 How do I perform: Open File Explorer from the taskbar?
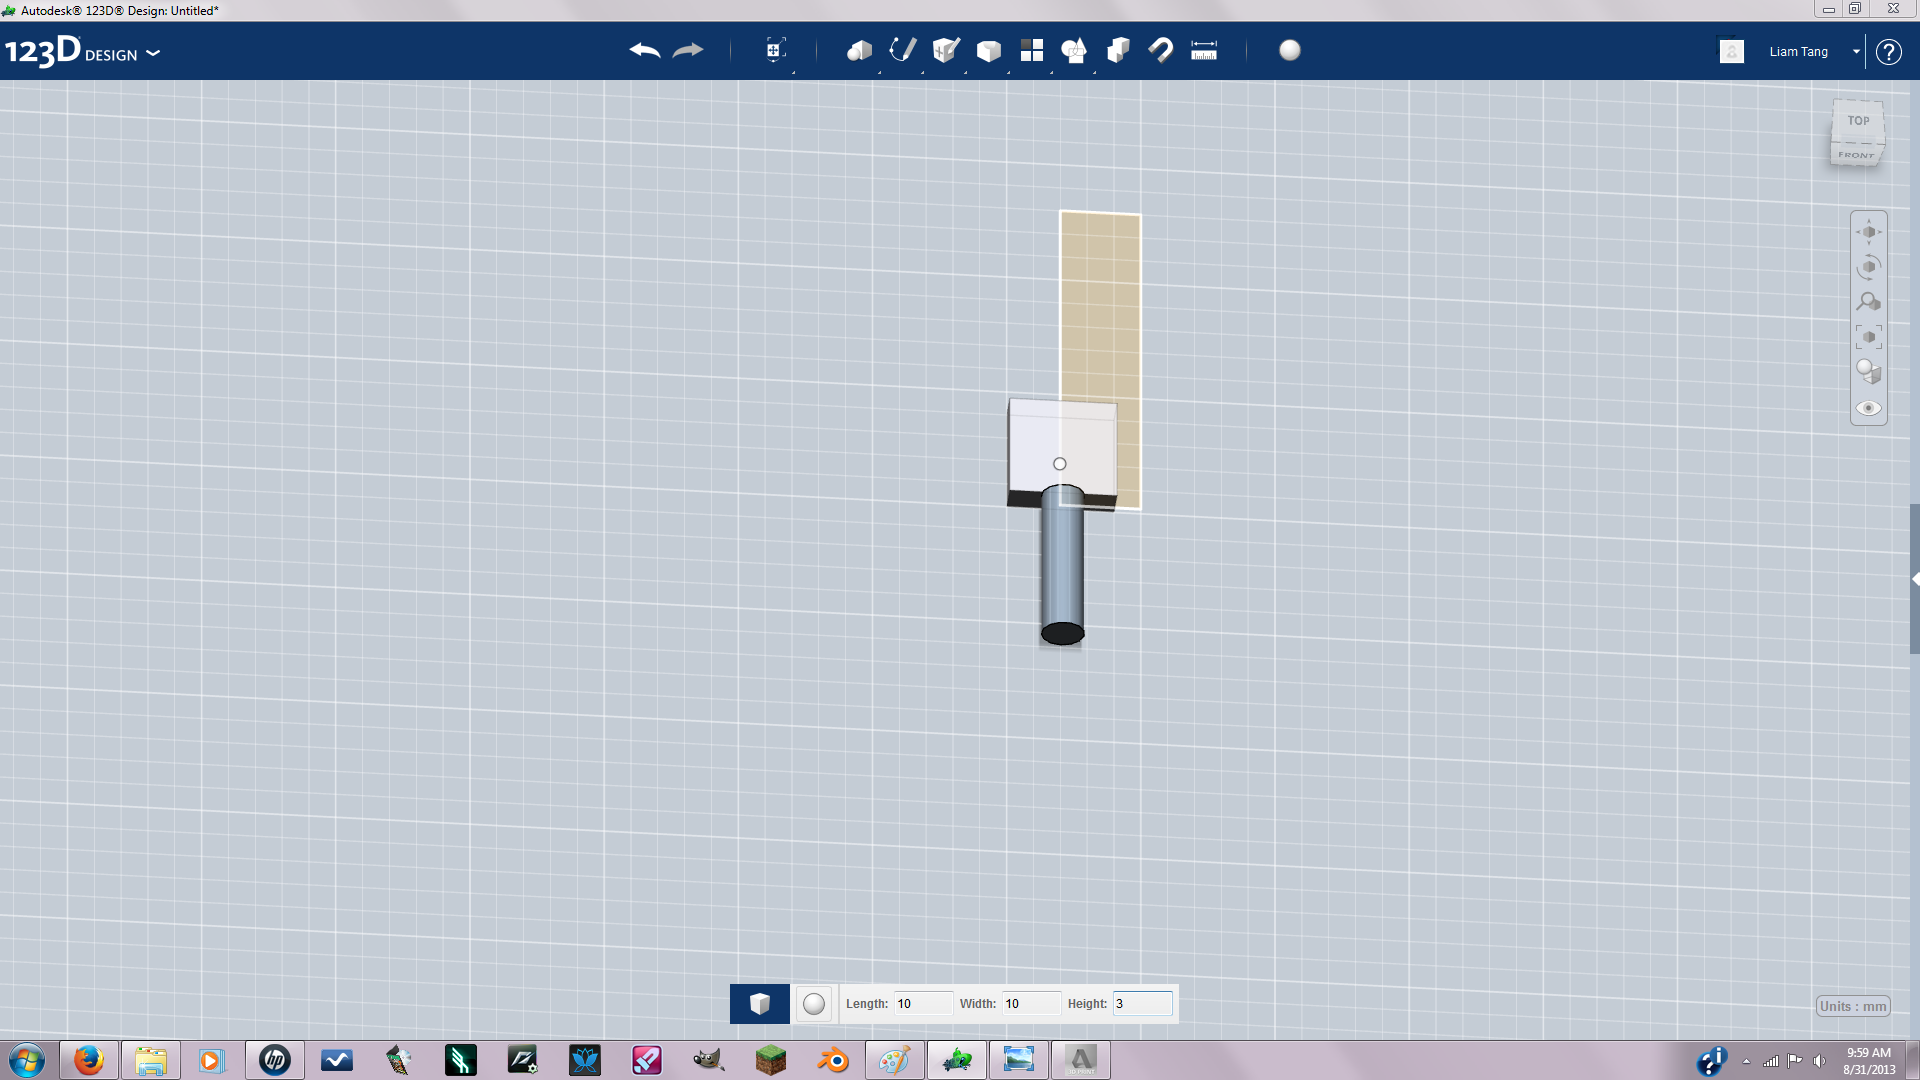point(151,1060)
